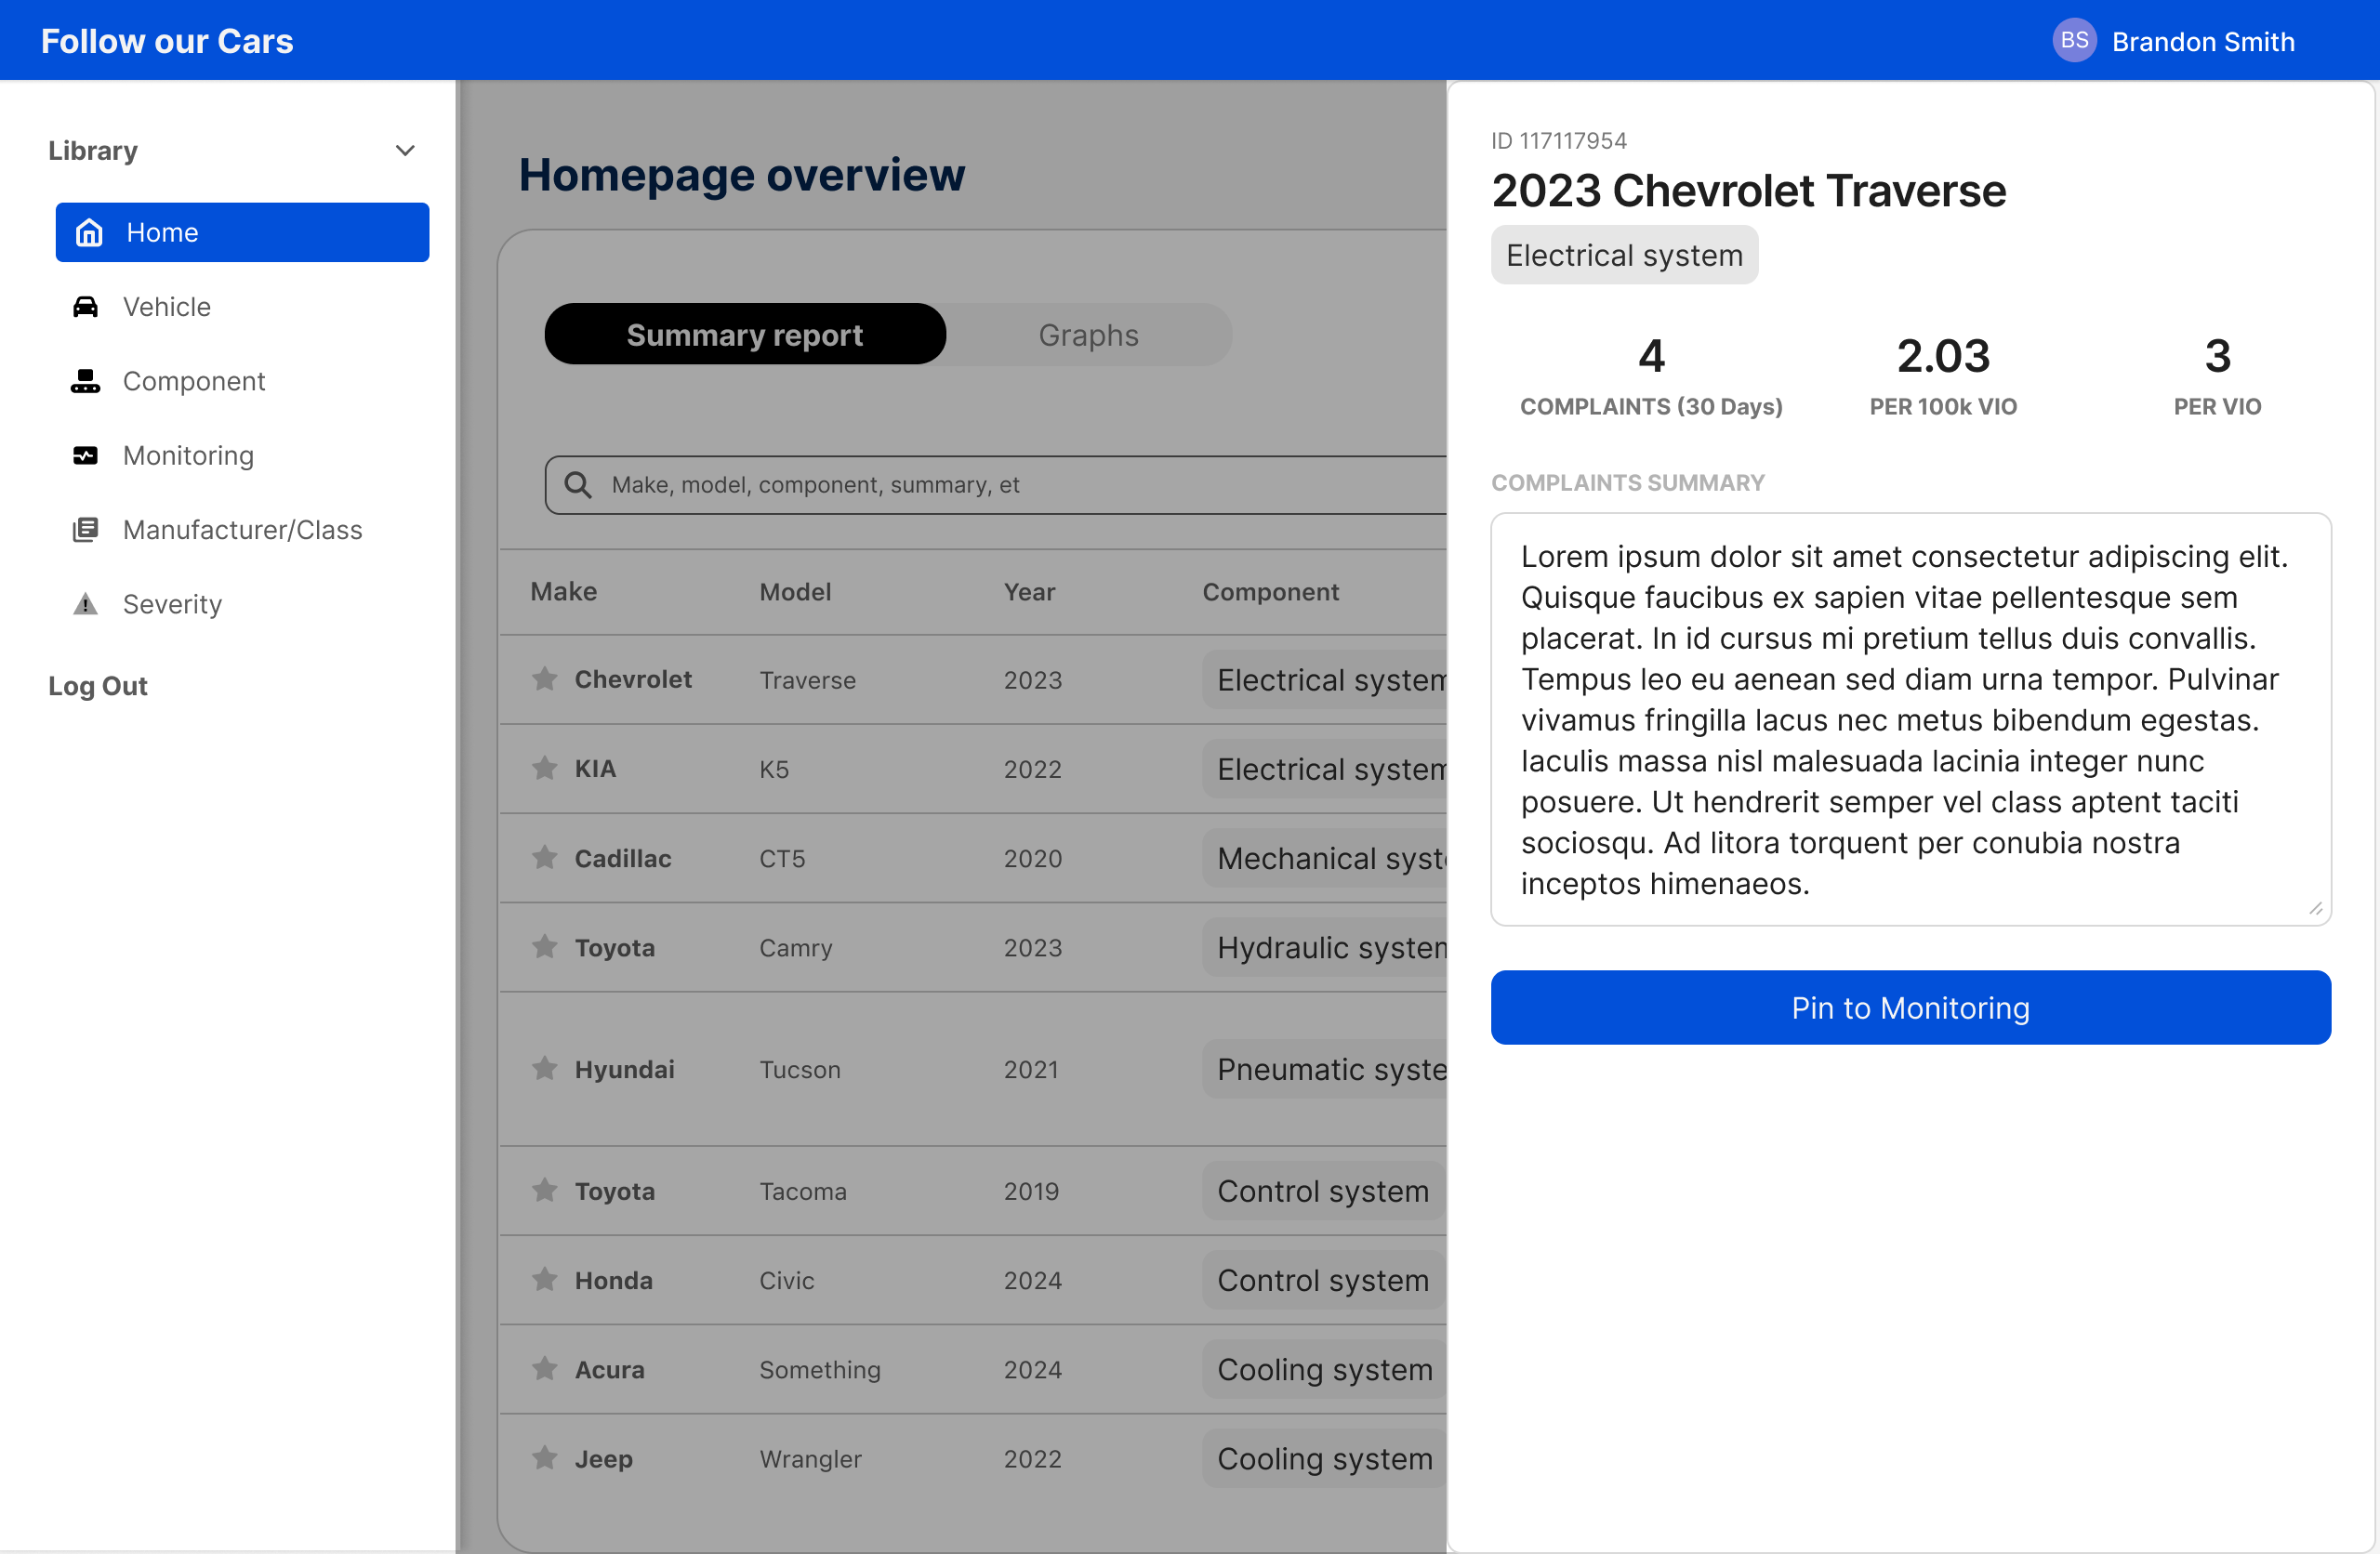2380x1554 pixels.
Task: Click the 2023 Chevrolet Traverse heading
Action: point(1748,190)
